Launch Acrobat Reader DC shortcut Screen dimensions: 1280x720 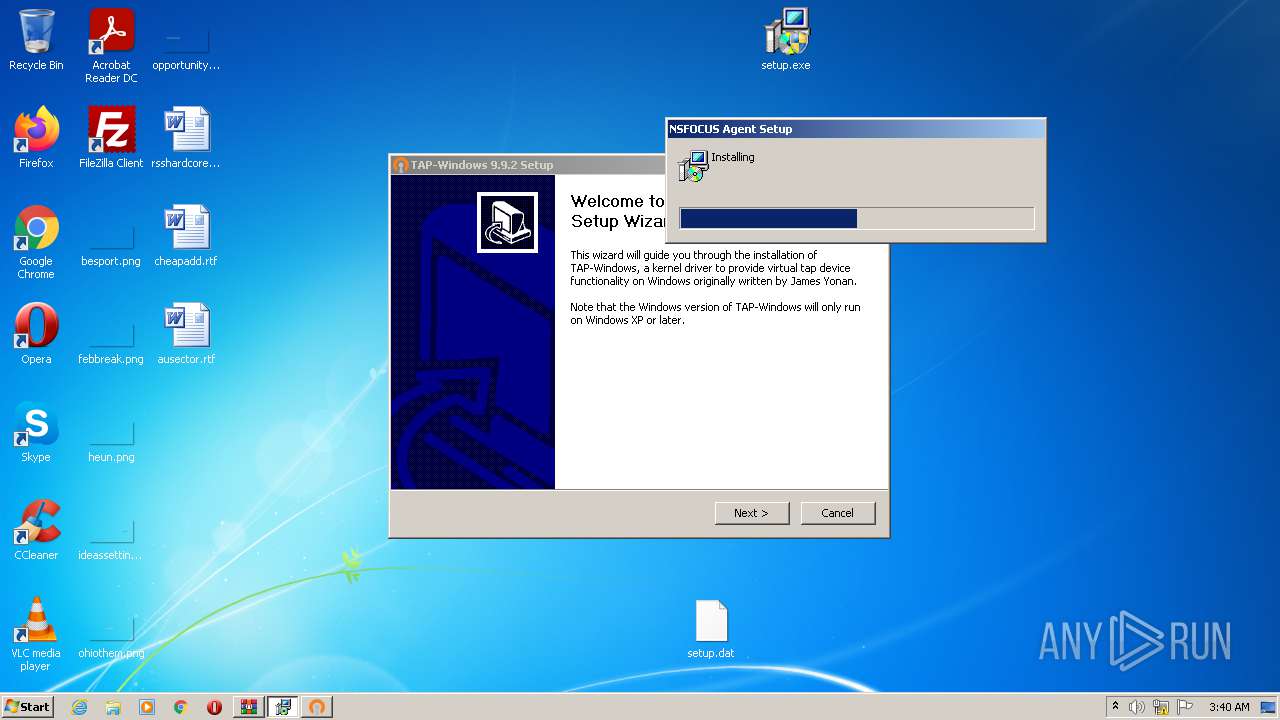[x=111, y=46]
